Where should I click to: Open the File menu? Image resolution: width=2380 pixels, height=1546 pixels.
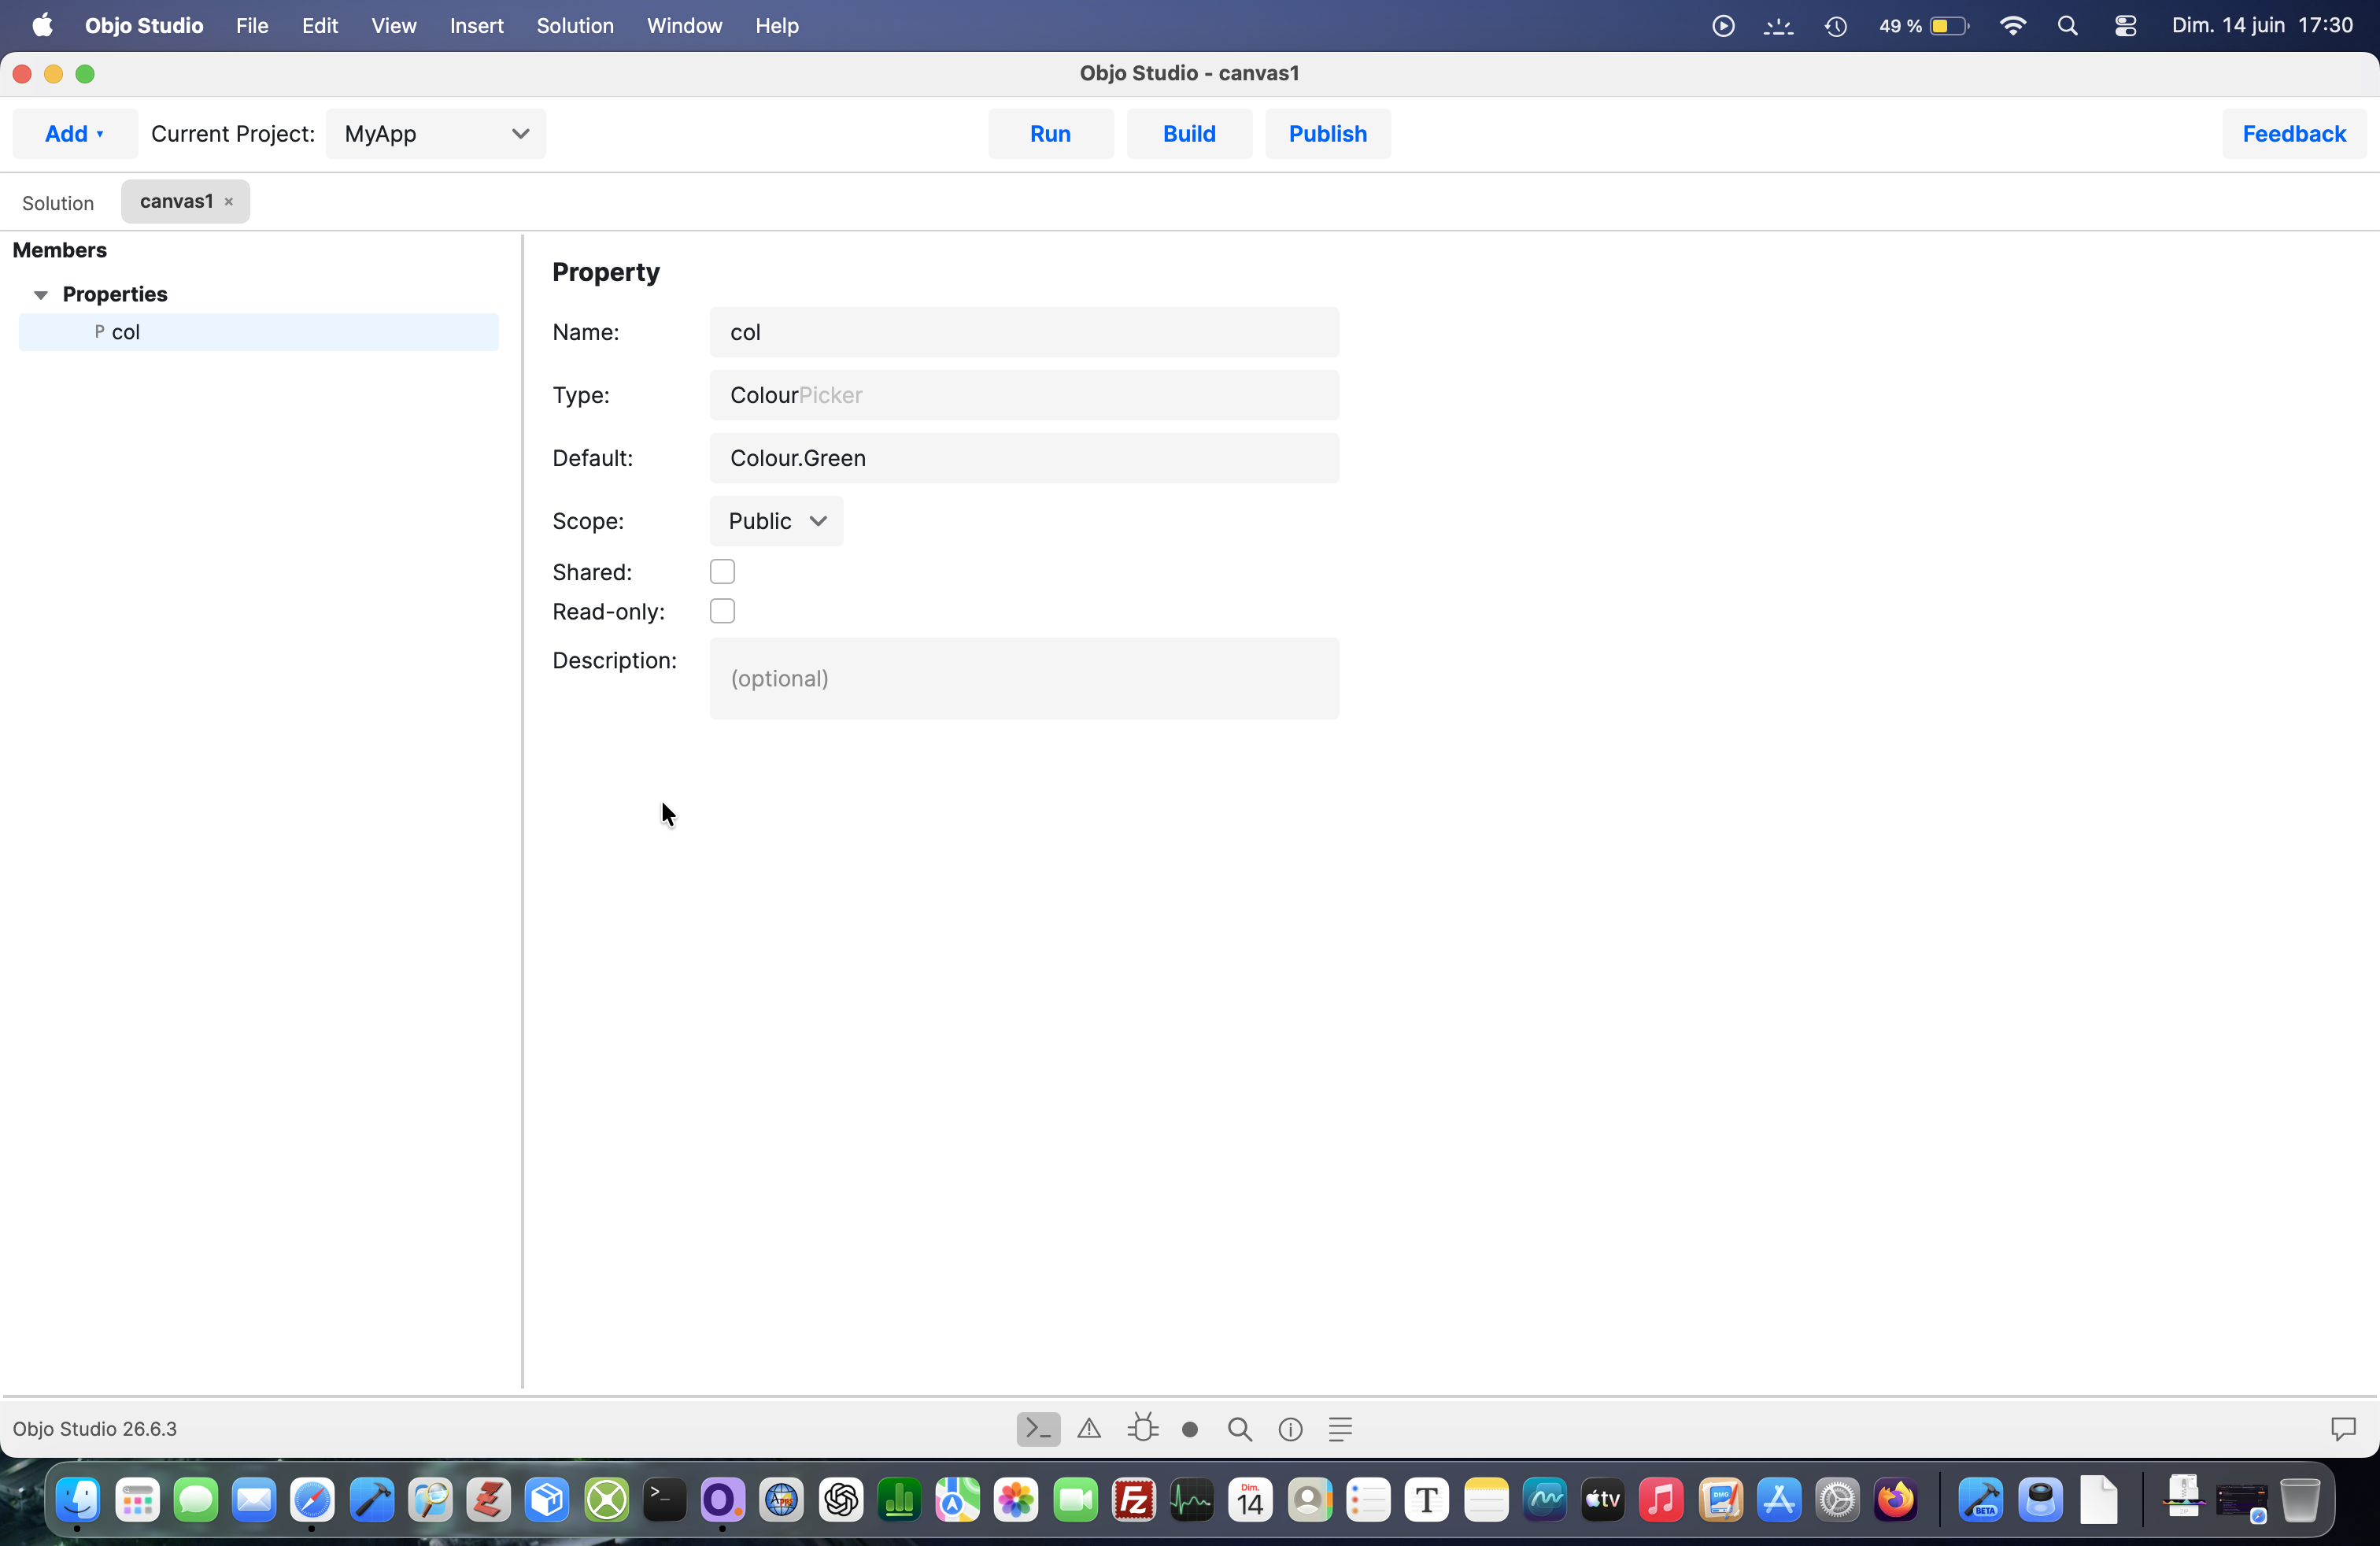coord(252,26)
